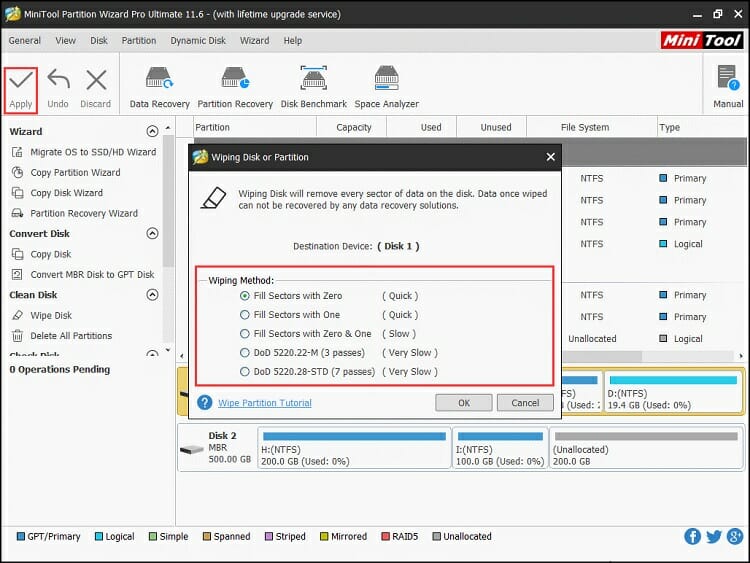750x563 pixels.
Task: Open the Wipe Partition Tutorial link
Action: [264, 403]
